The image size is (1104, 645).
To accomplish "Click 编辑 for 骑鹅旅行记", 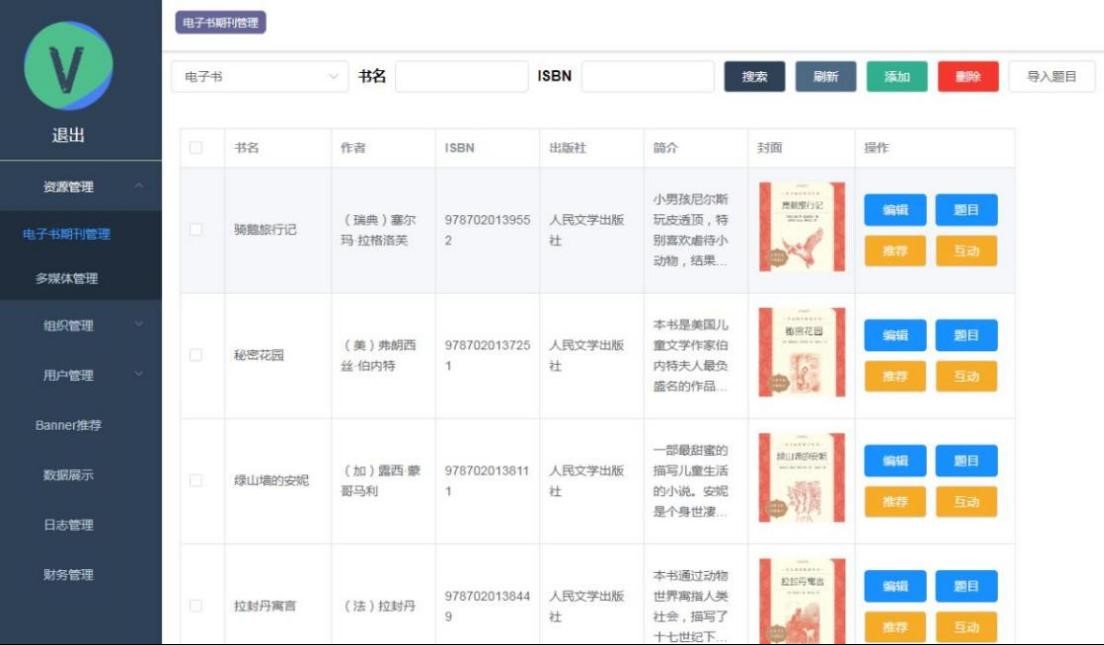I will pos(895,210).
